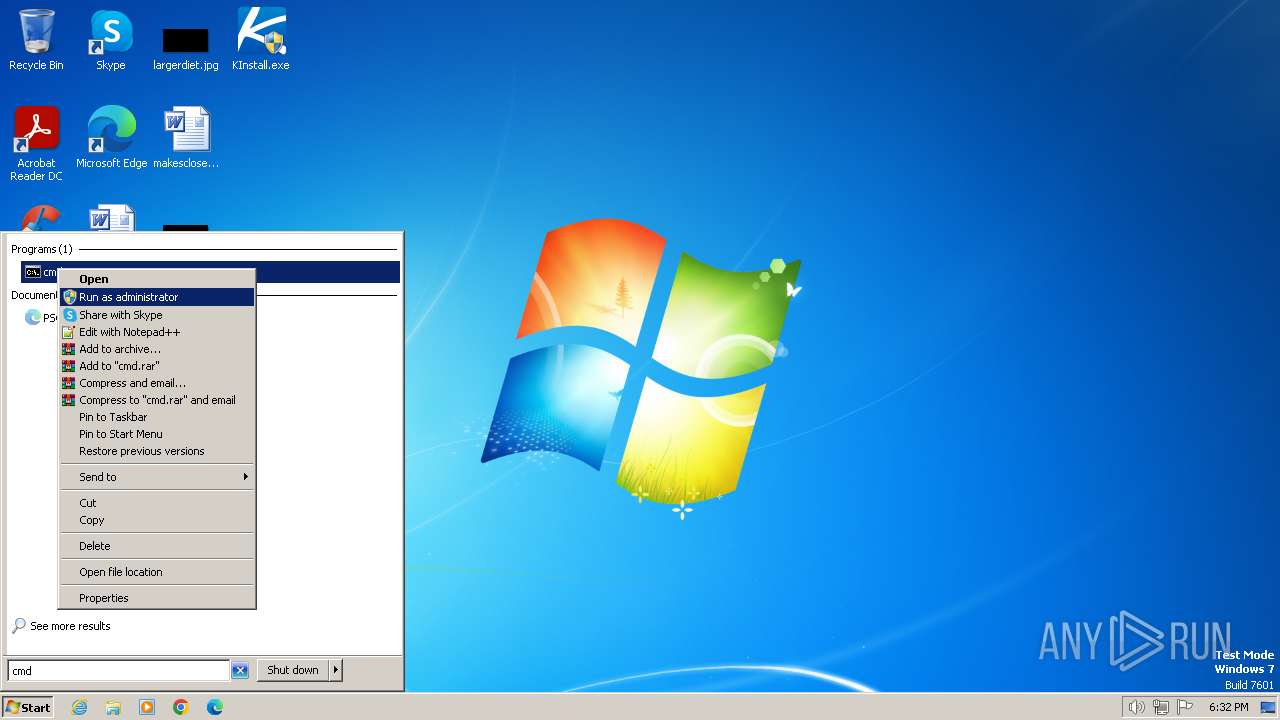Viewport: 1280px width, 720px height.
Task: Open Microsoft Edge from the taskbar
Action: point(215,707)
